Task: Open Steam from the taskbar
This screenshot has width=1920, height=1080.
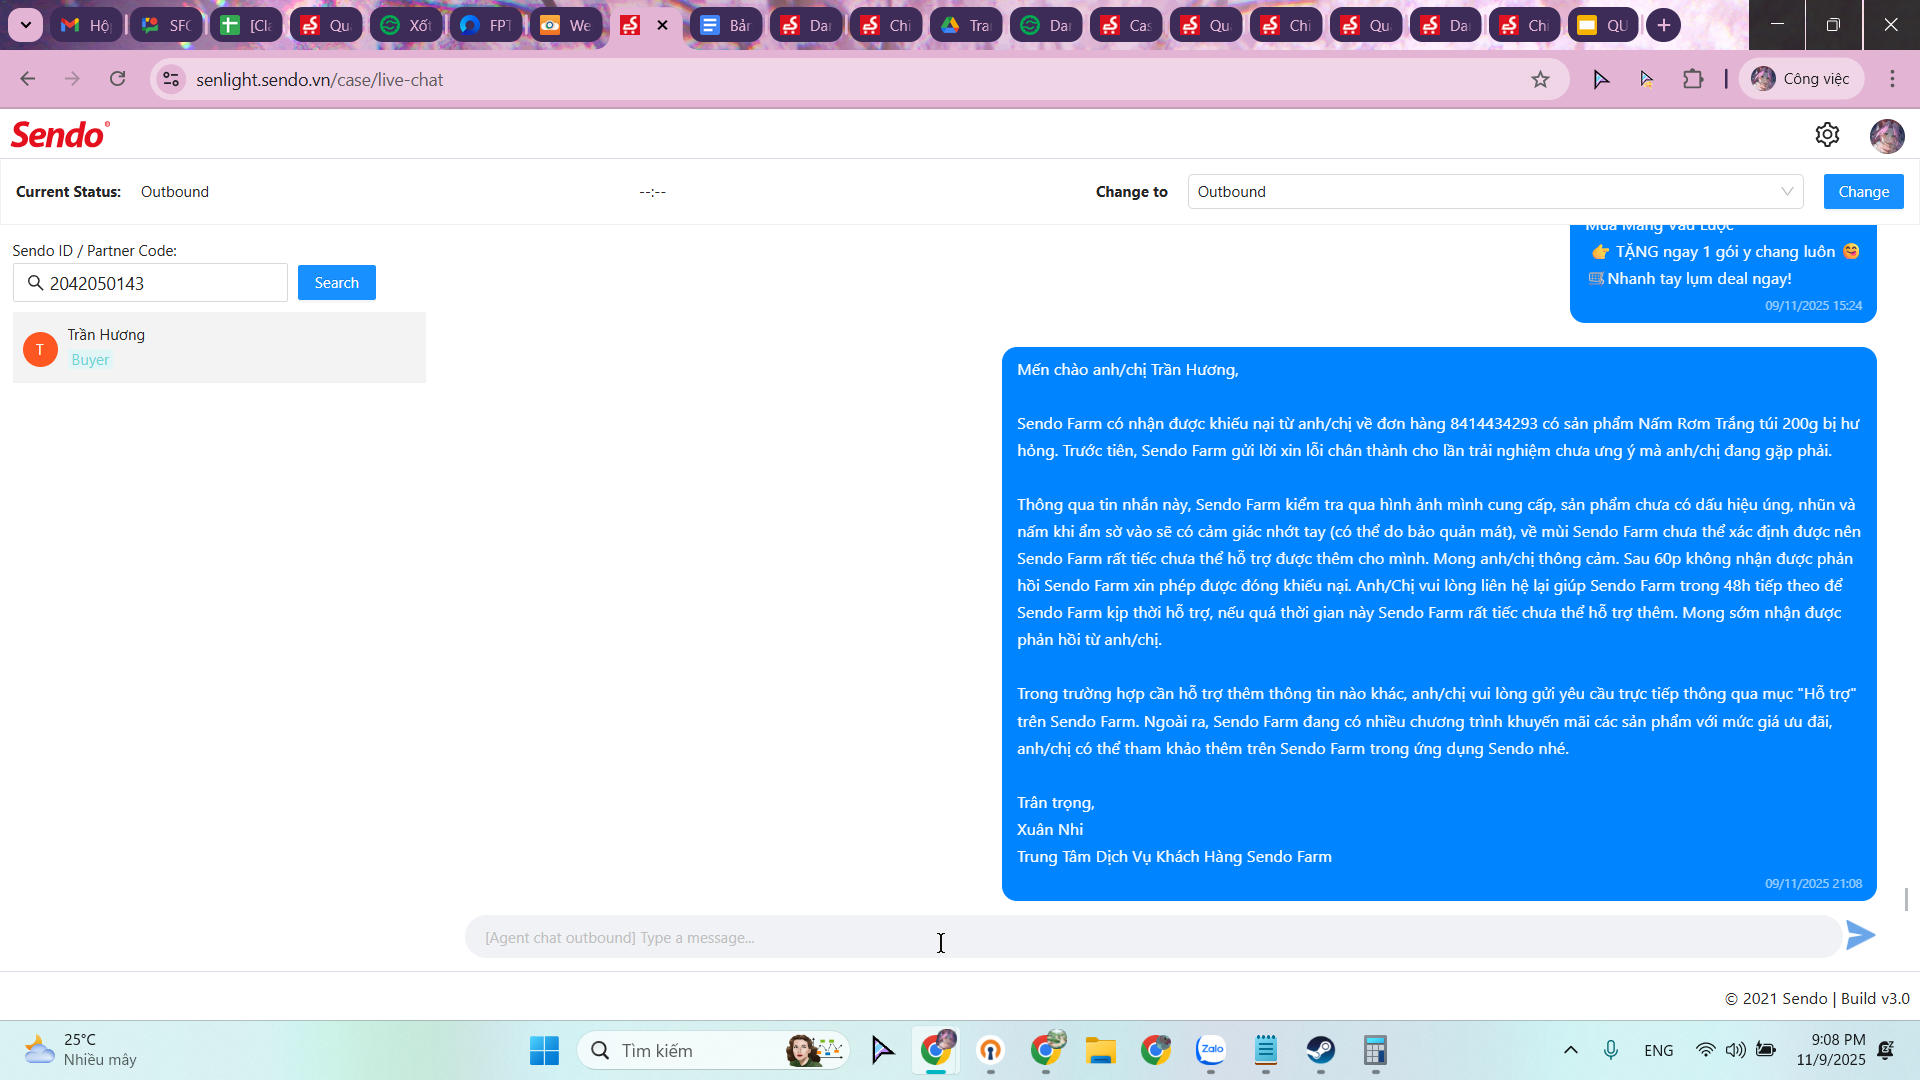Action: (x=1320, y=1050)
